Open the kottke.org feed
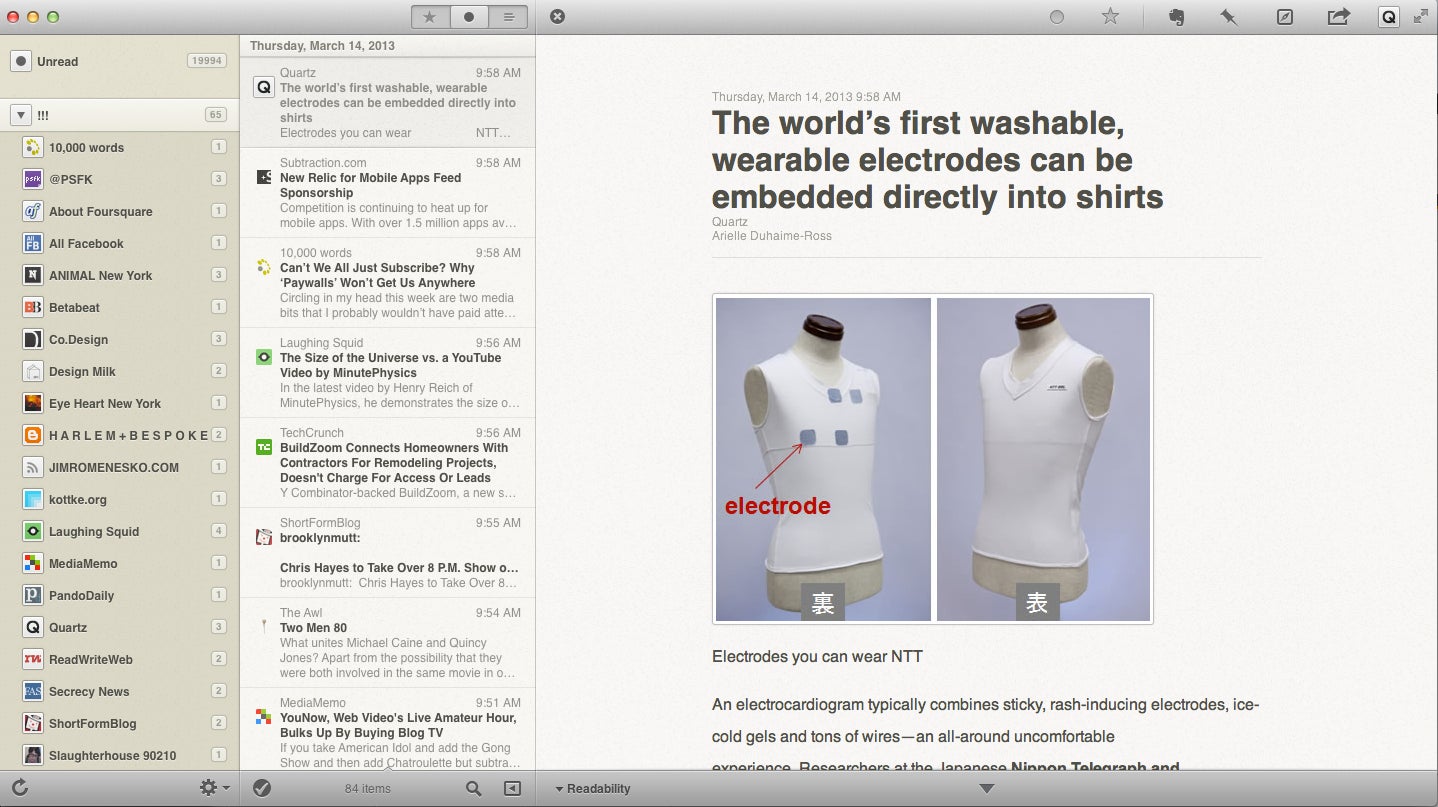The width and height of the screenshot is (1438, 807). click(x=119, y=499)
